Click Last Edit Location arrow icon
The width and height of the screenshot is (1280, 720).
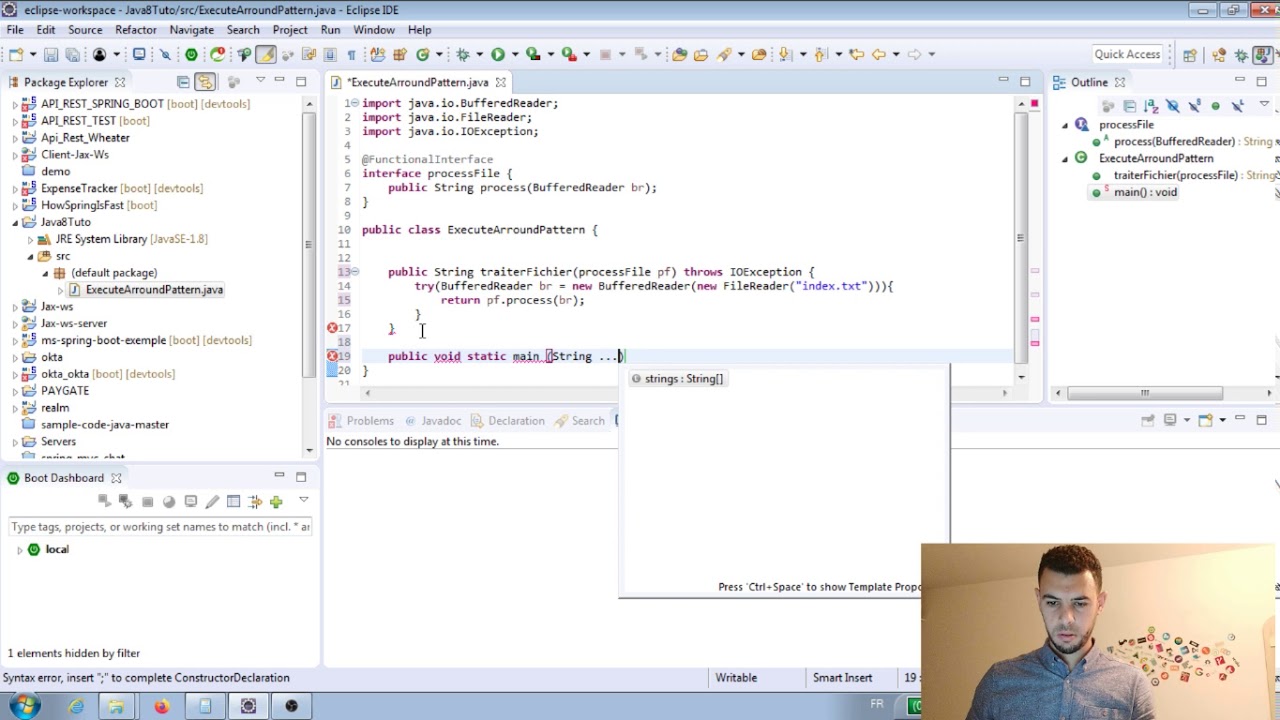(x=856, y=54)
